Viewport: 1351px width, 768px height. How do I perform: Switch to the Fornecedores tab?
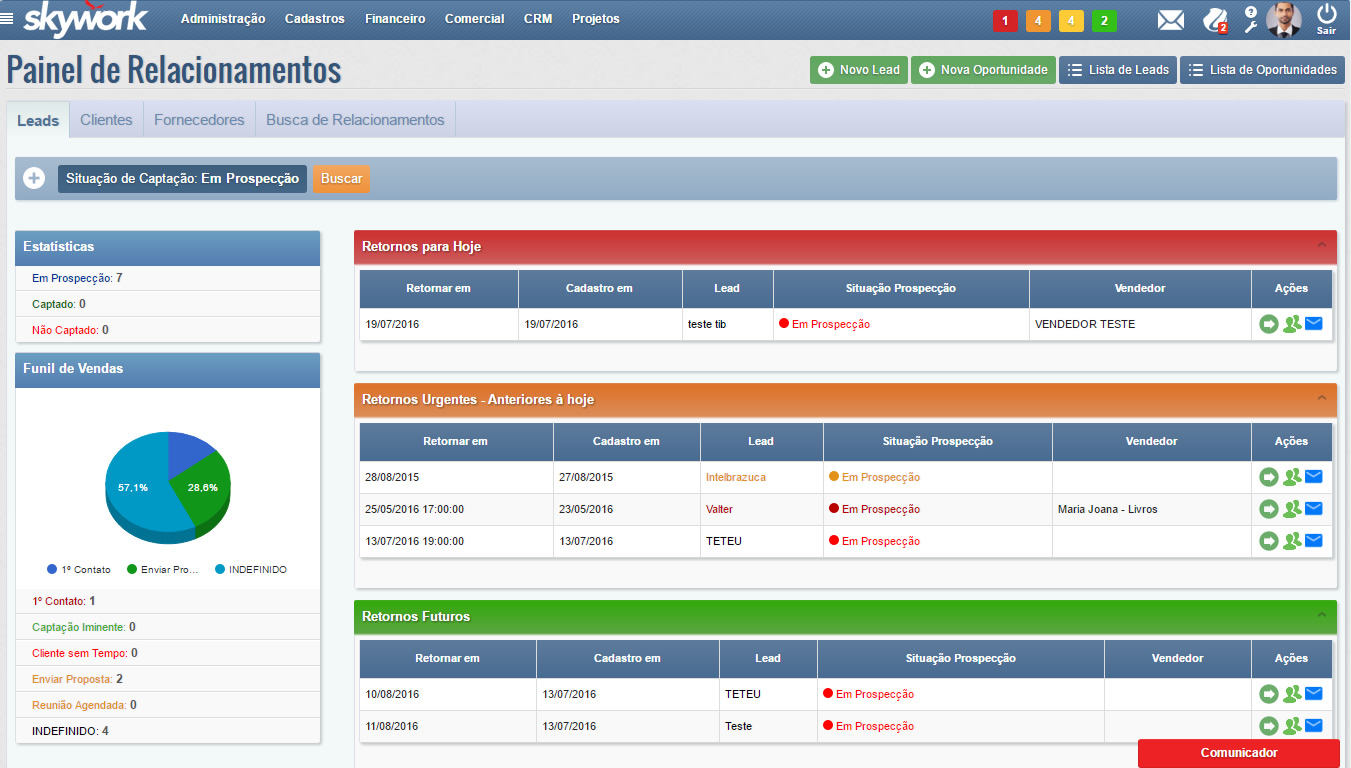[199, 120]
